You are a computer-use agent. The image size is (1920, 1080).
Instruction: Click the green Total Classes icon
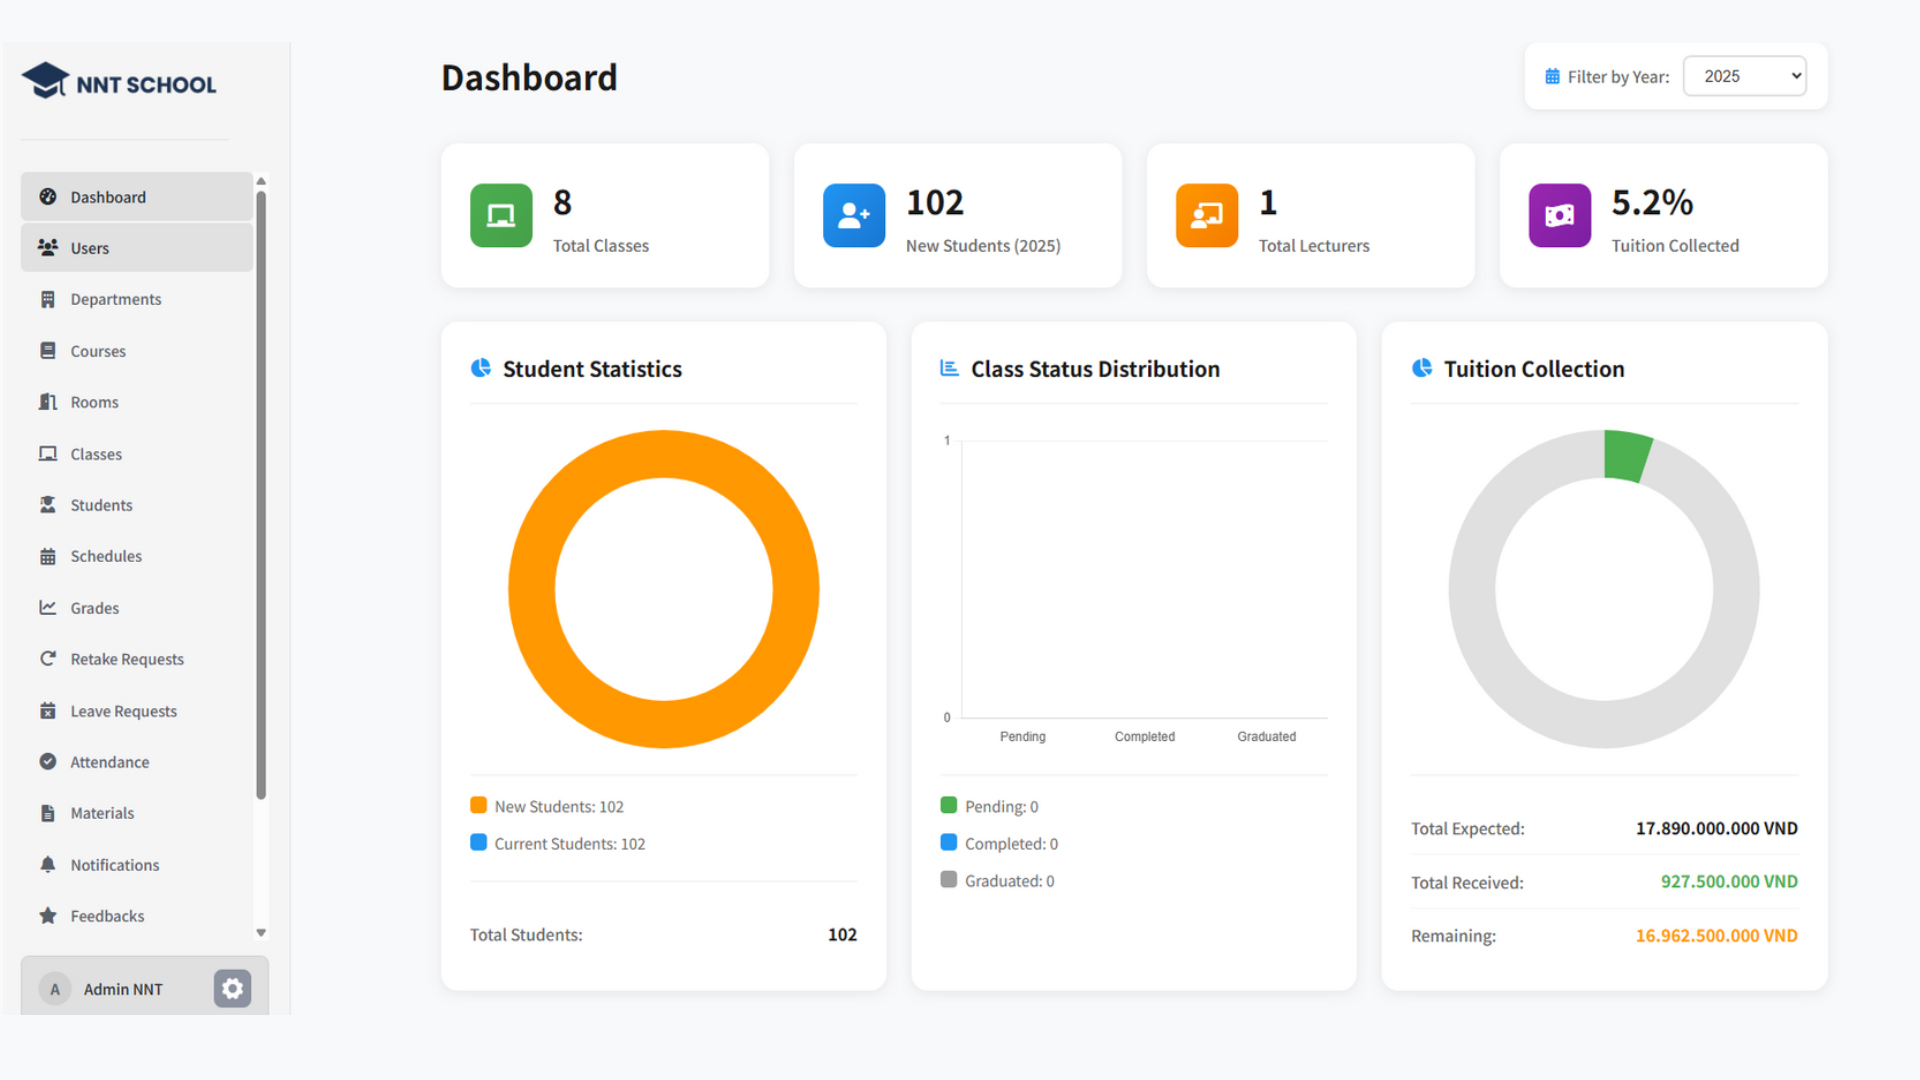[501, 215]
